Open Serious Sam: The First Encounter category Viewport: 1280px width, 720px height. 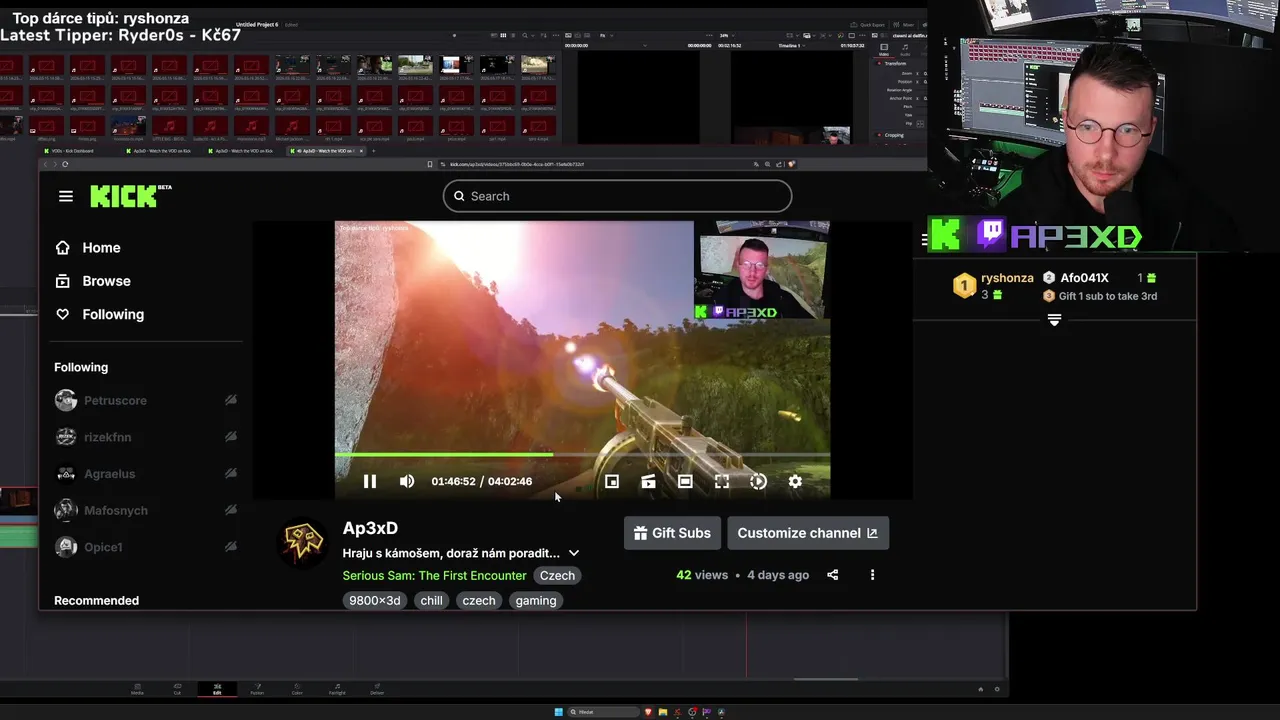pos(434,575)
